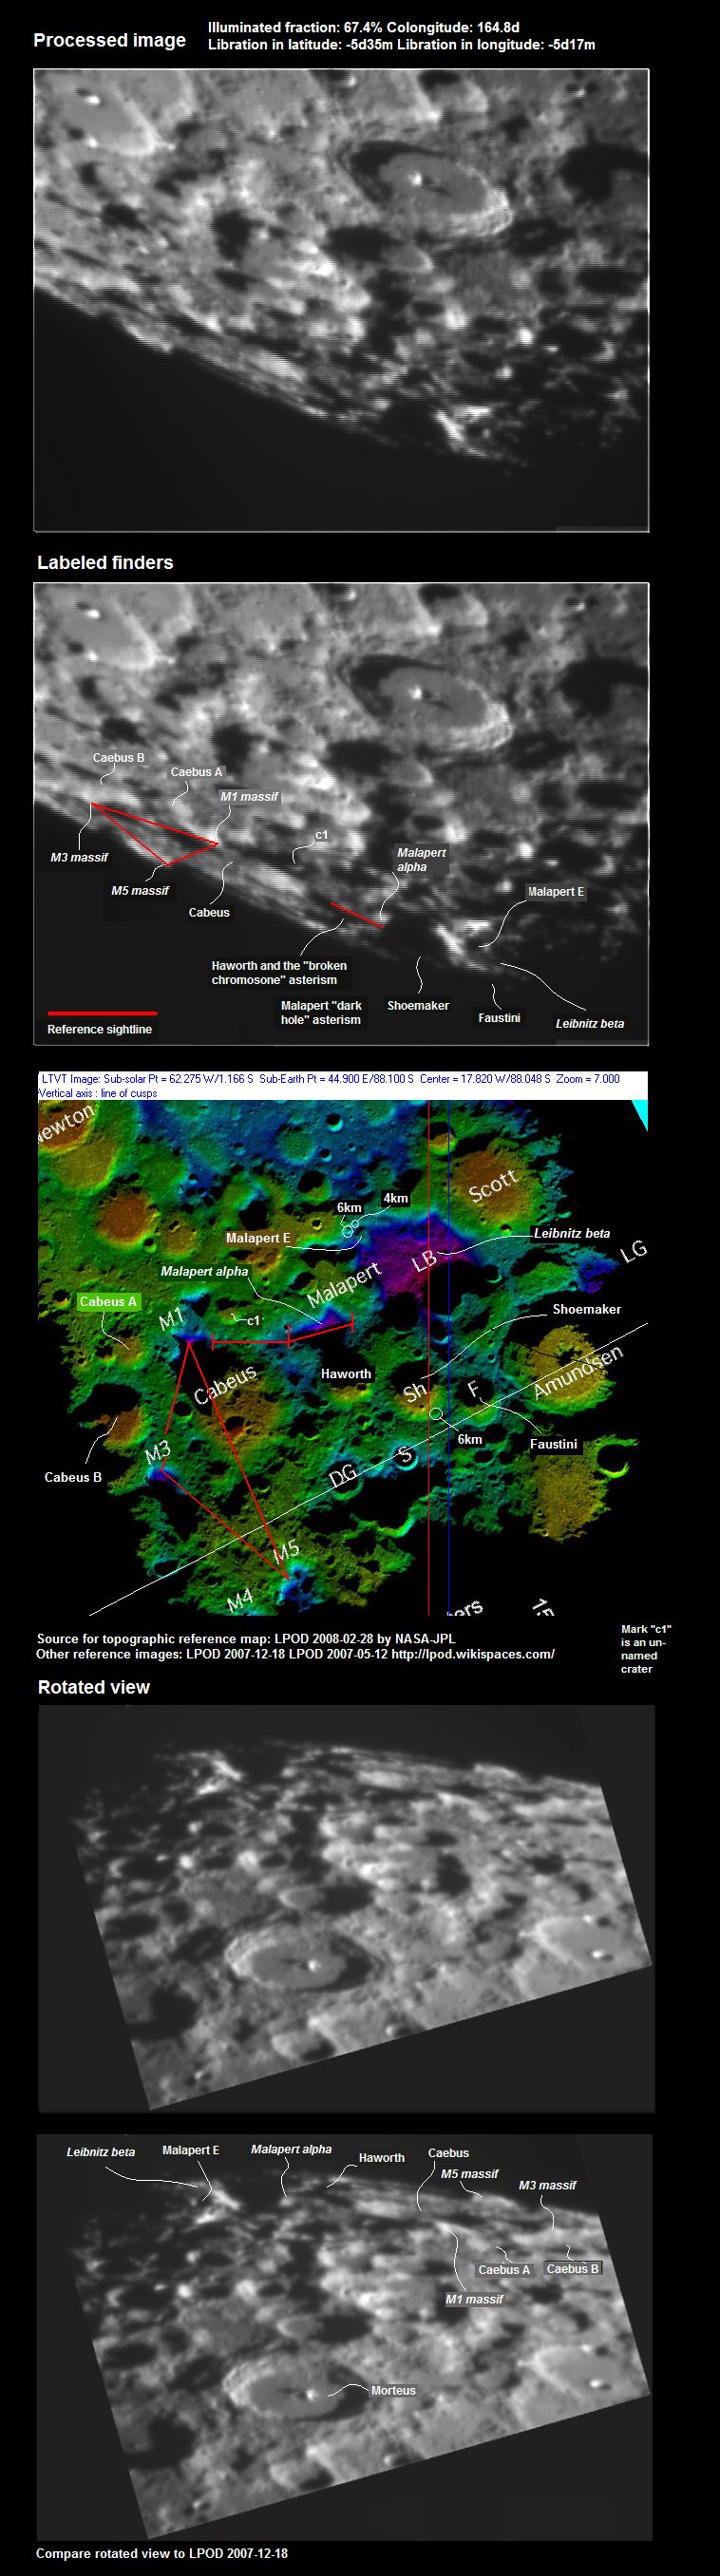The image size is (720, 2576).
Task: Click the Mark "c1" unnamed crater note
Action: pyautogui.click(x=643, y=1648)
